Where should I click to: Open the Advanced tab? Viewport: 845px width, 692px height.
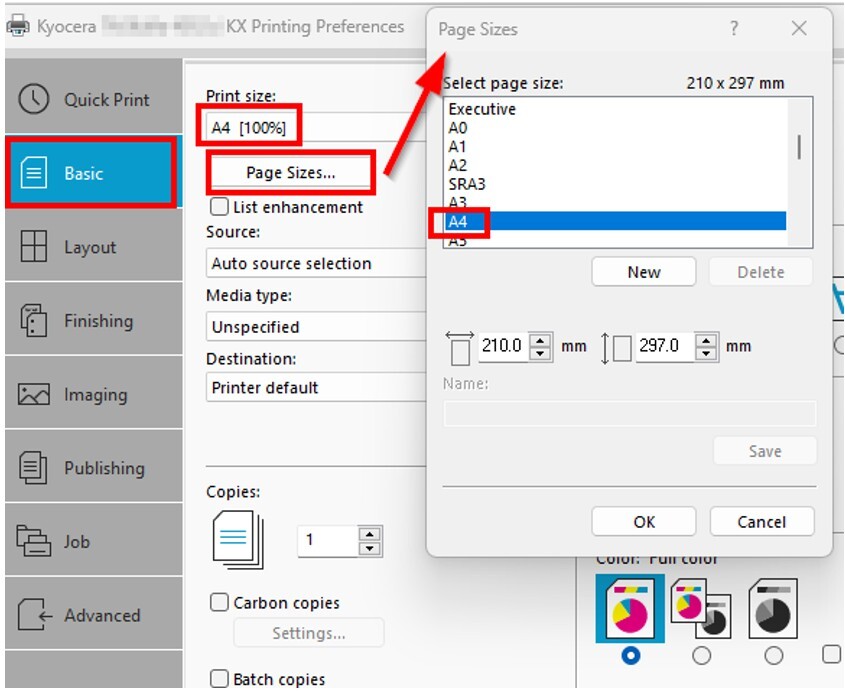[94, 614]
